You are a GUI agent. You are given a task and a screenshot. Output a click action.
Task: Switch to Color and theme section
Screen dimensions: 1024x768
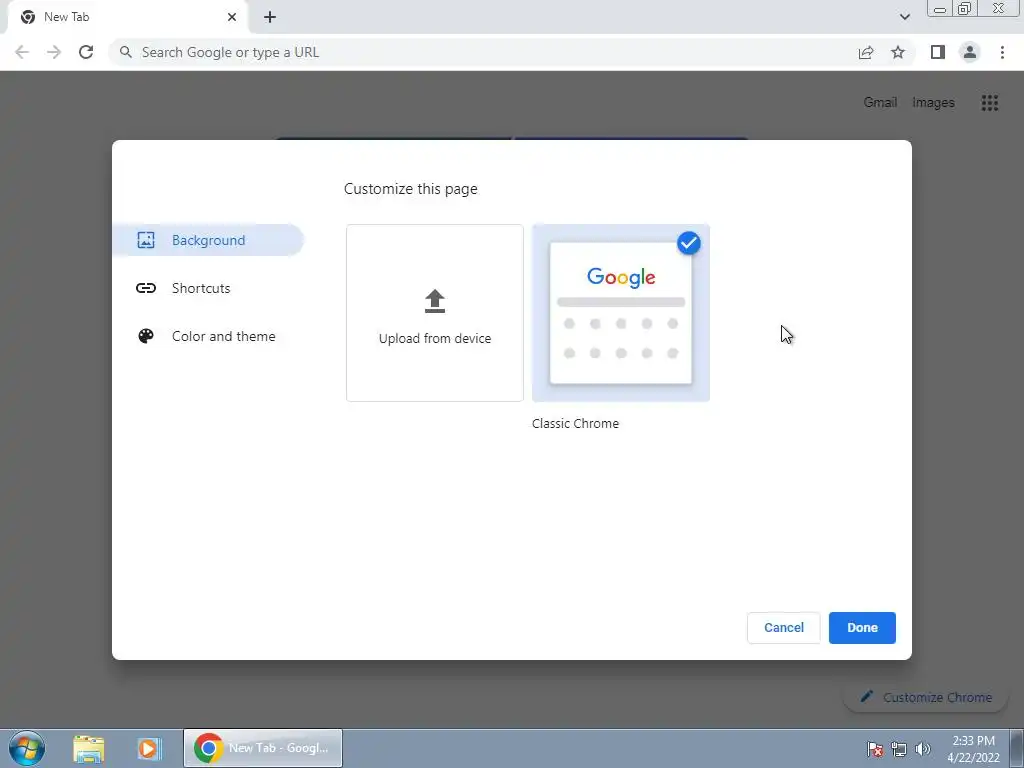click(x=208, y=336)
